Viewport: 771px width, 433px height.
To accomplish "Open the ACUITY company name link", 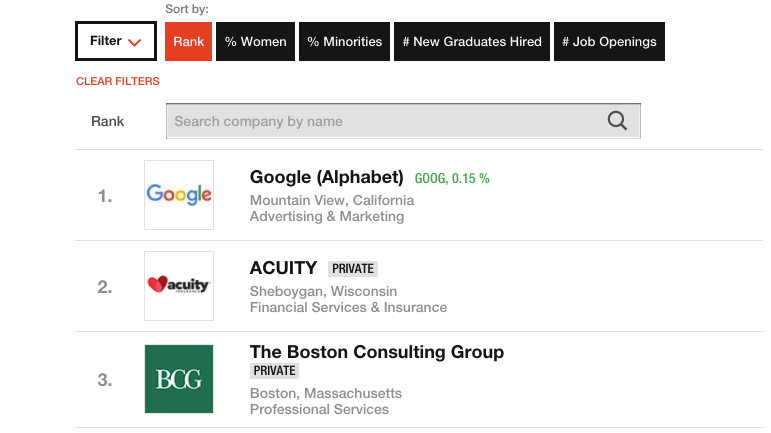I will pyautogui.click(x=283, y=268).
